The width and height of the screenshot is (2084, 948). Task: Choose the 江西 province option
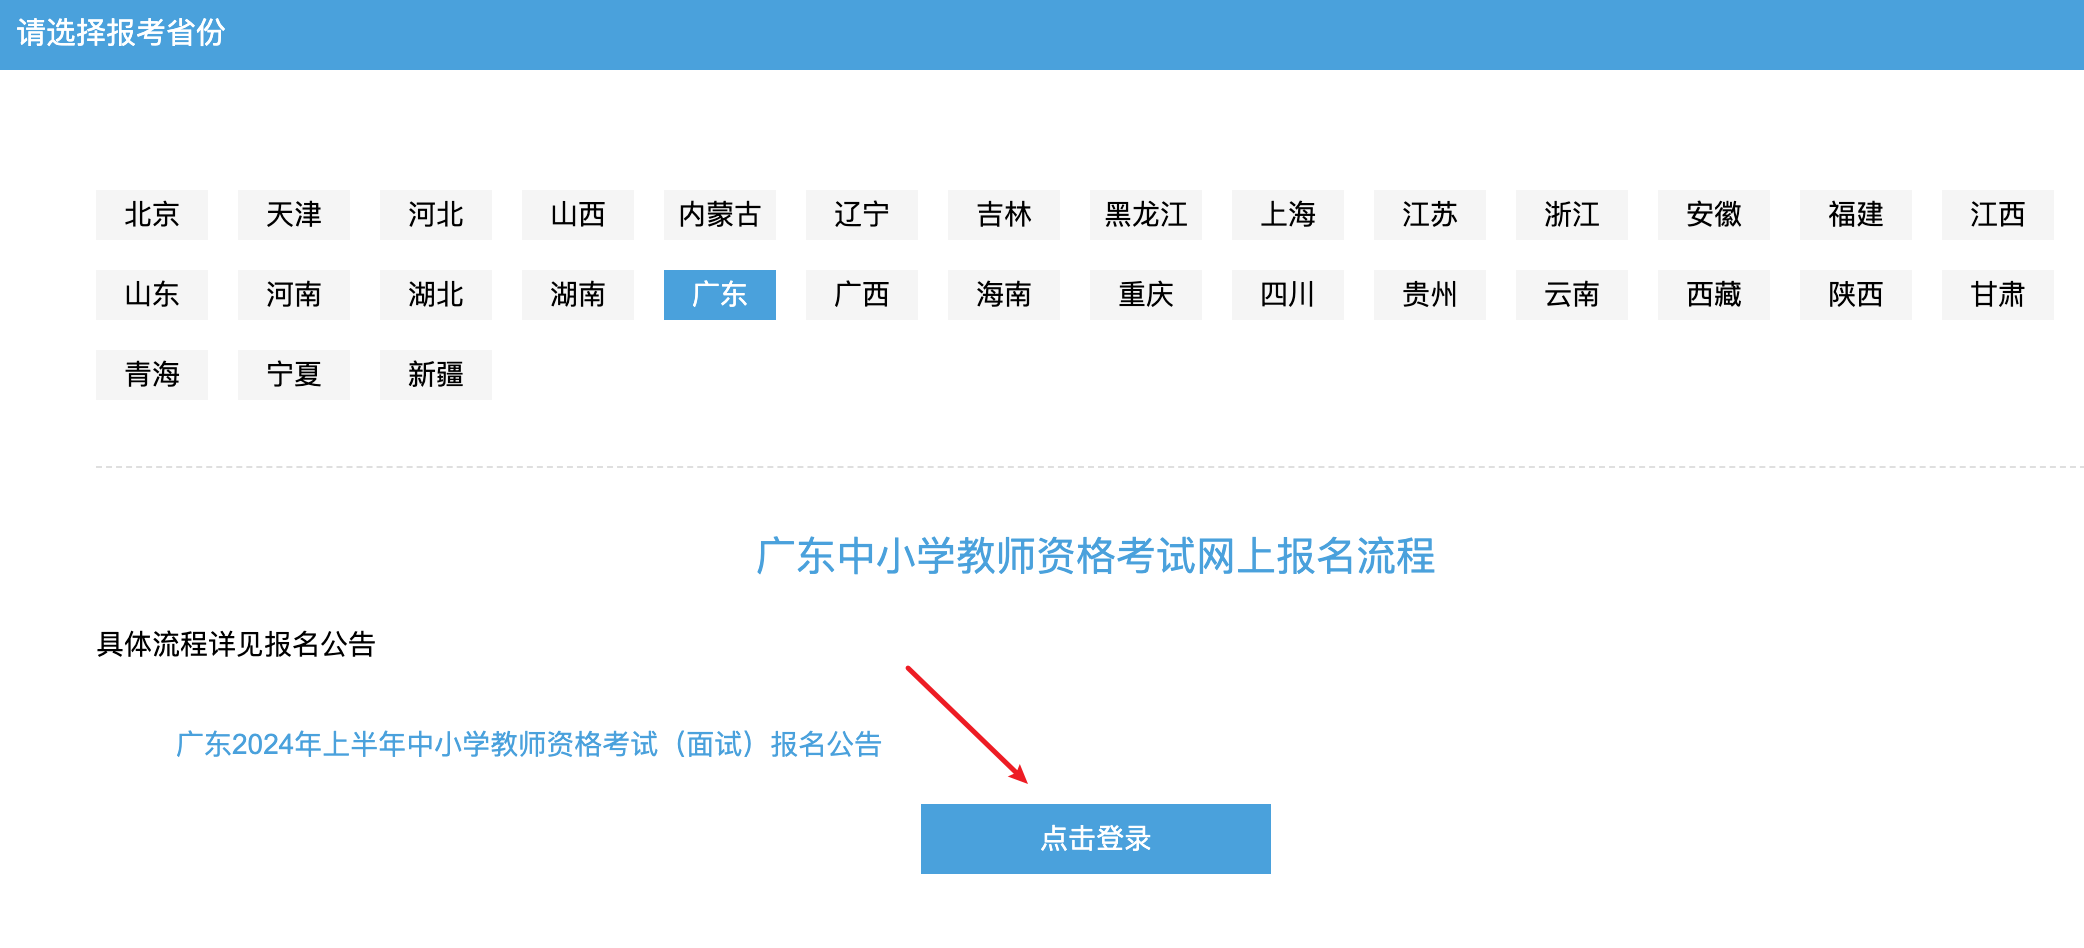1998,215
